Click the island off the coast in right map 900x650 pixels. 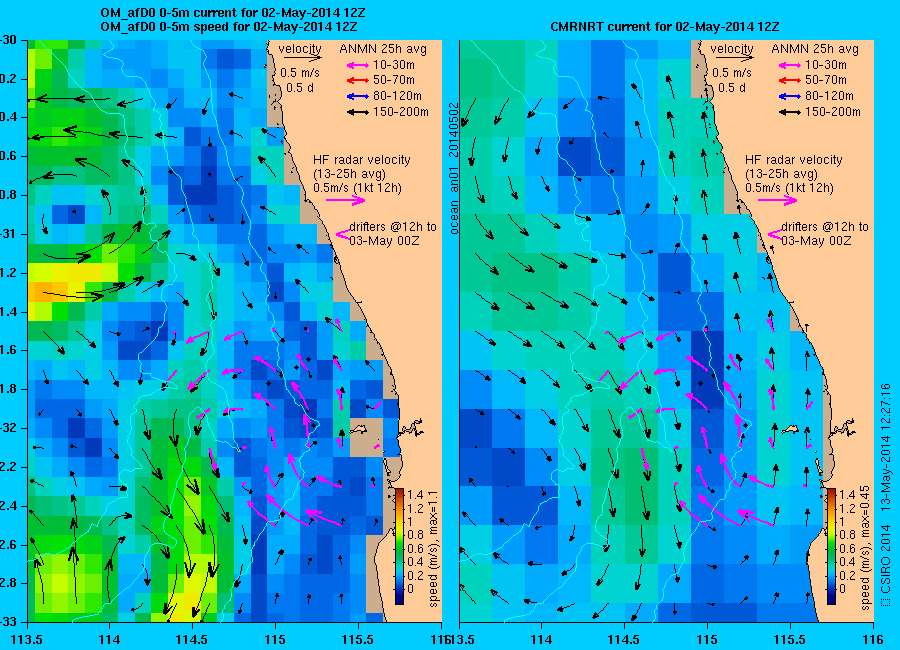pos(791,429)
